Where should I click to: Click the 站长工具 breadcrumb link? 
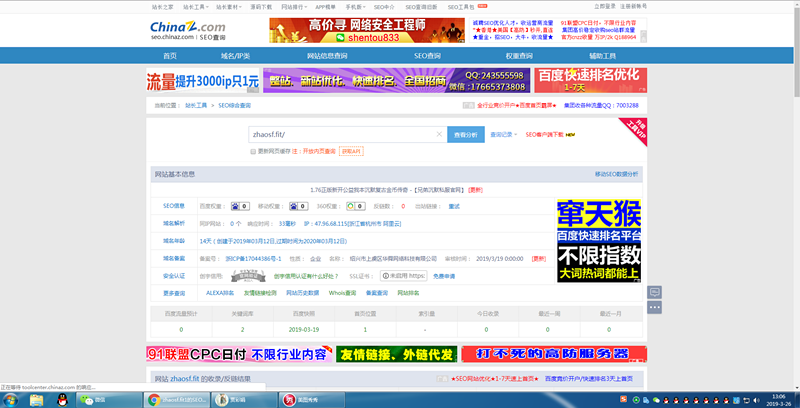point(196,106)
